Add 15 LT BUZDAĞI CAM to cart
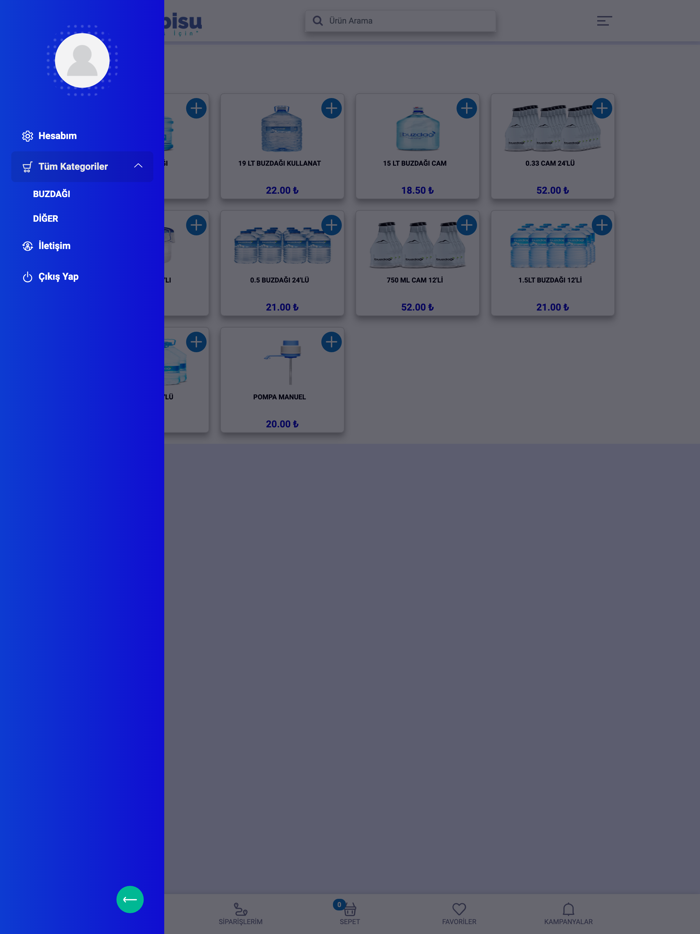 466,108
